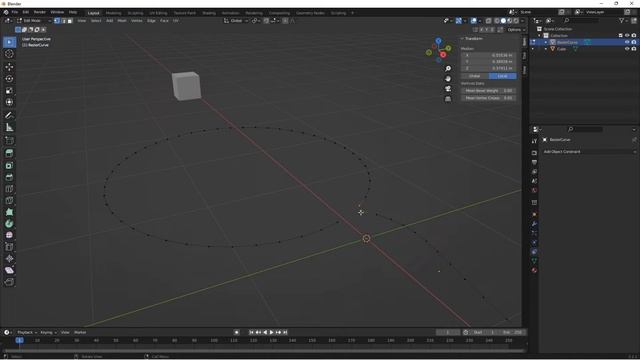Screen dimensions: 640x360
Task: Select the Rip Region tool
Action: point(9,282)
